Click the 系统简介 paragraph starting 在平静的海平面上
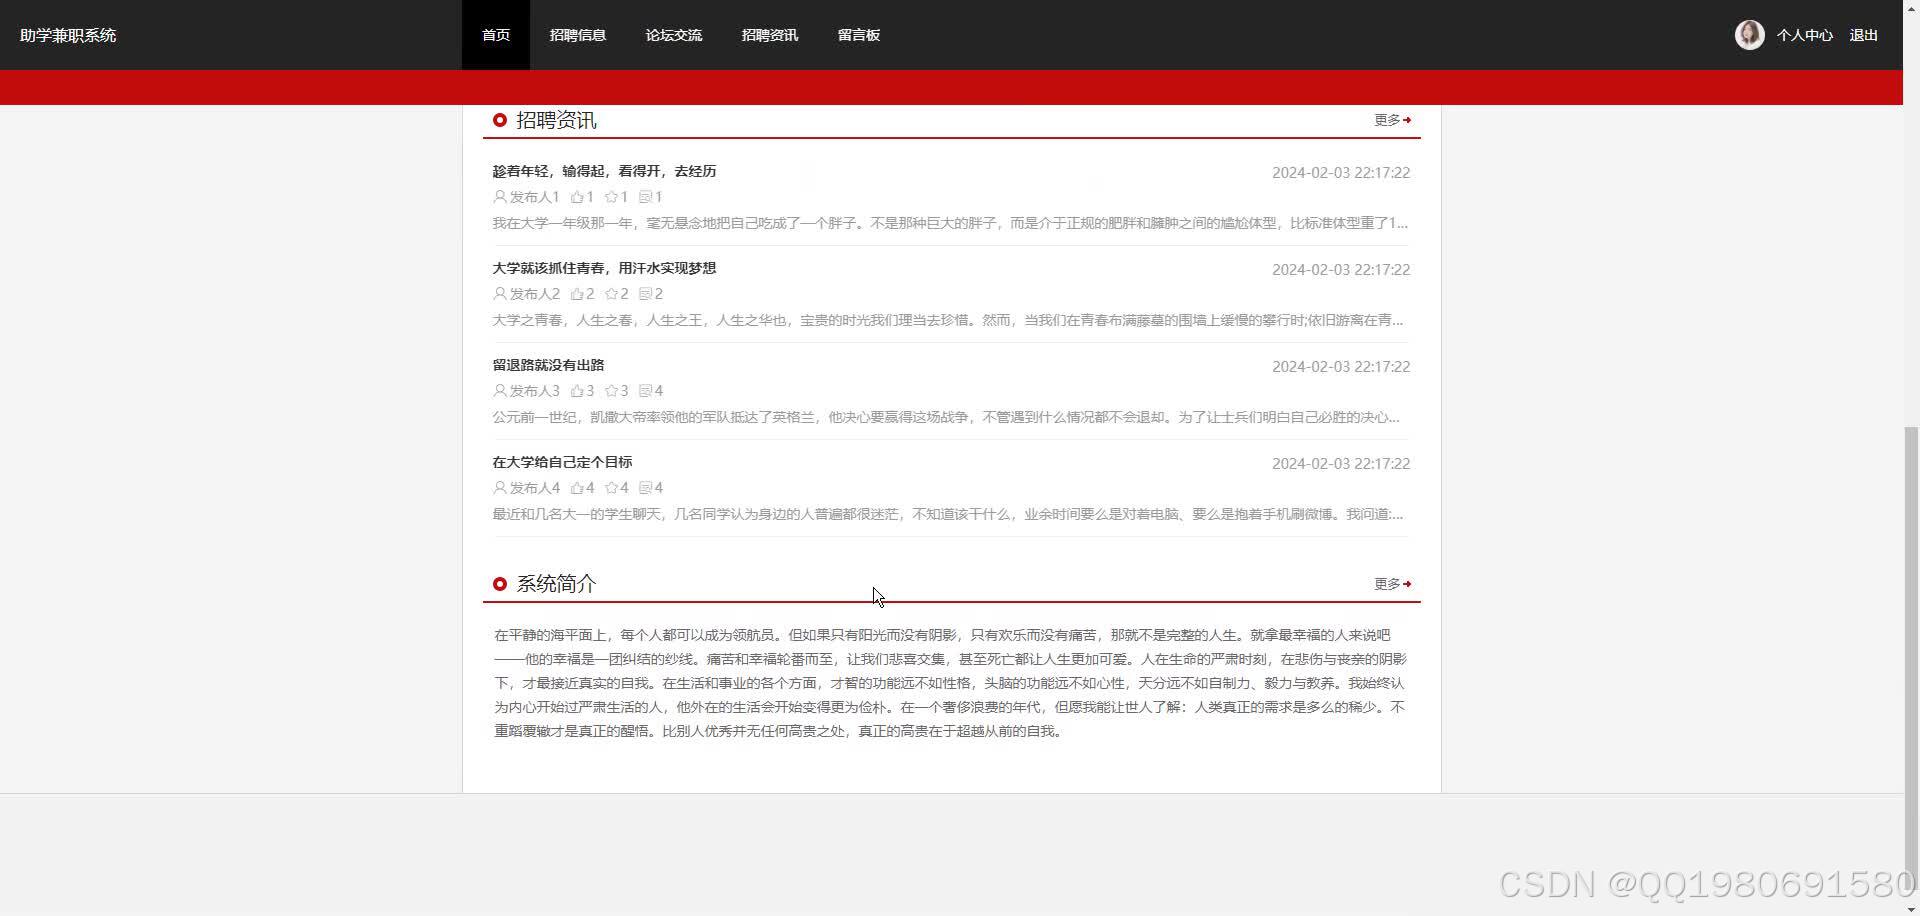The image size is (1920, 916). tap(950, 683)
